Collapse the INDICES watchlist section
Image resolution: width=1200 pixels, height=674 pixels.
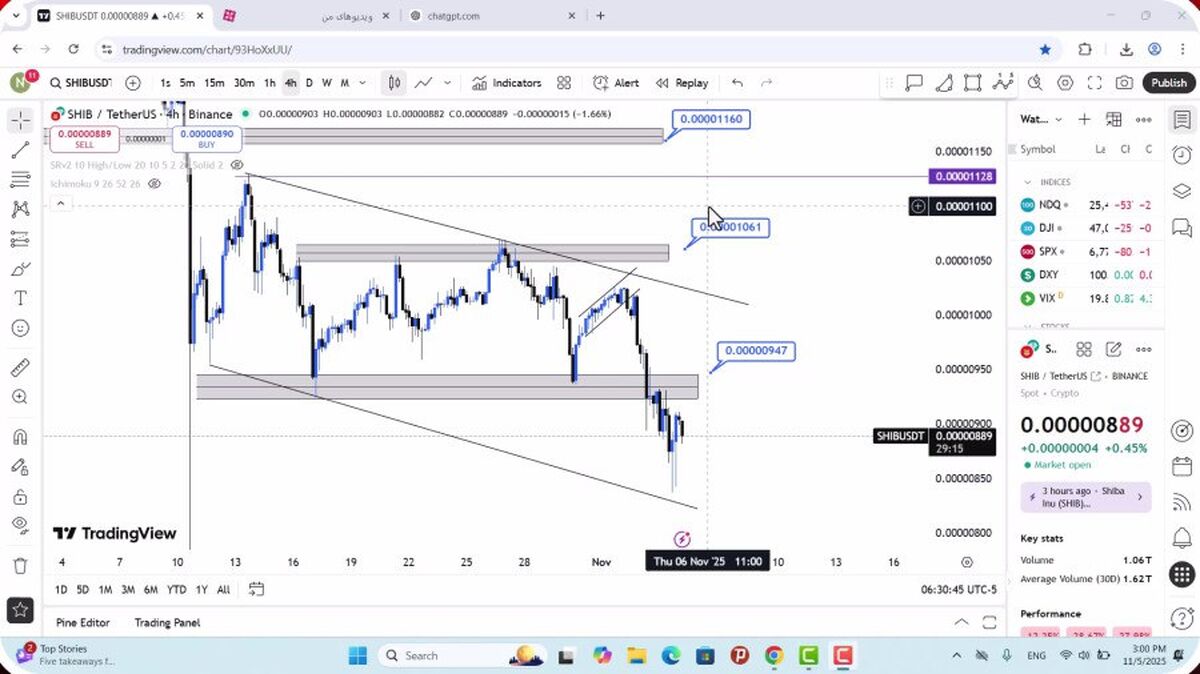pos(1027,182)
